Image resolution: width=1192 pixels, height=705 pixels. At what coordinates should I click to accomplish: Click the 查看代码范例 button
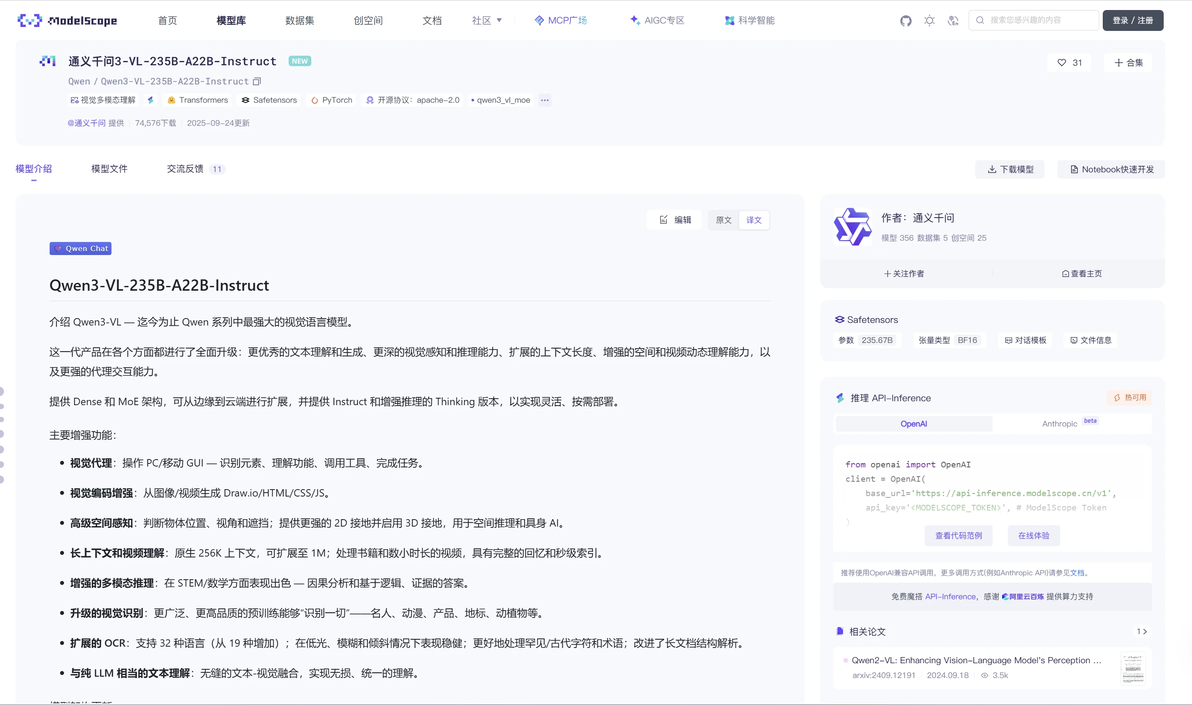click(x=959, y=535)
